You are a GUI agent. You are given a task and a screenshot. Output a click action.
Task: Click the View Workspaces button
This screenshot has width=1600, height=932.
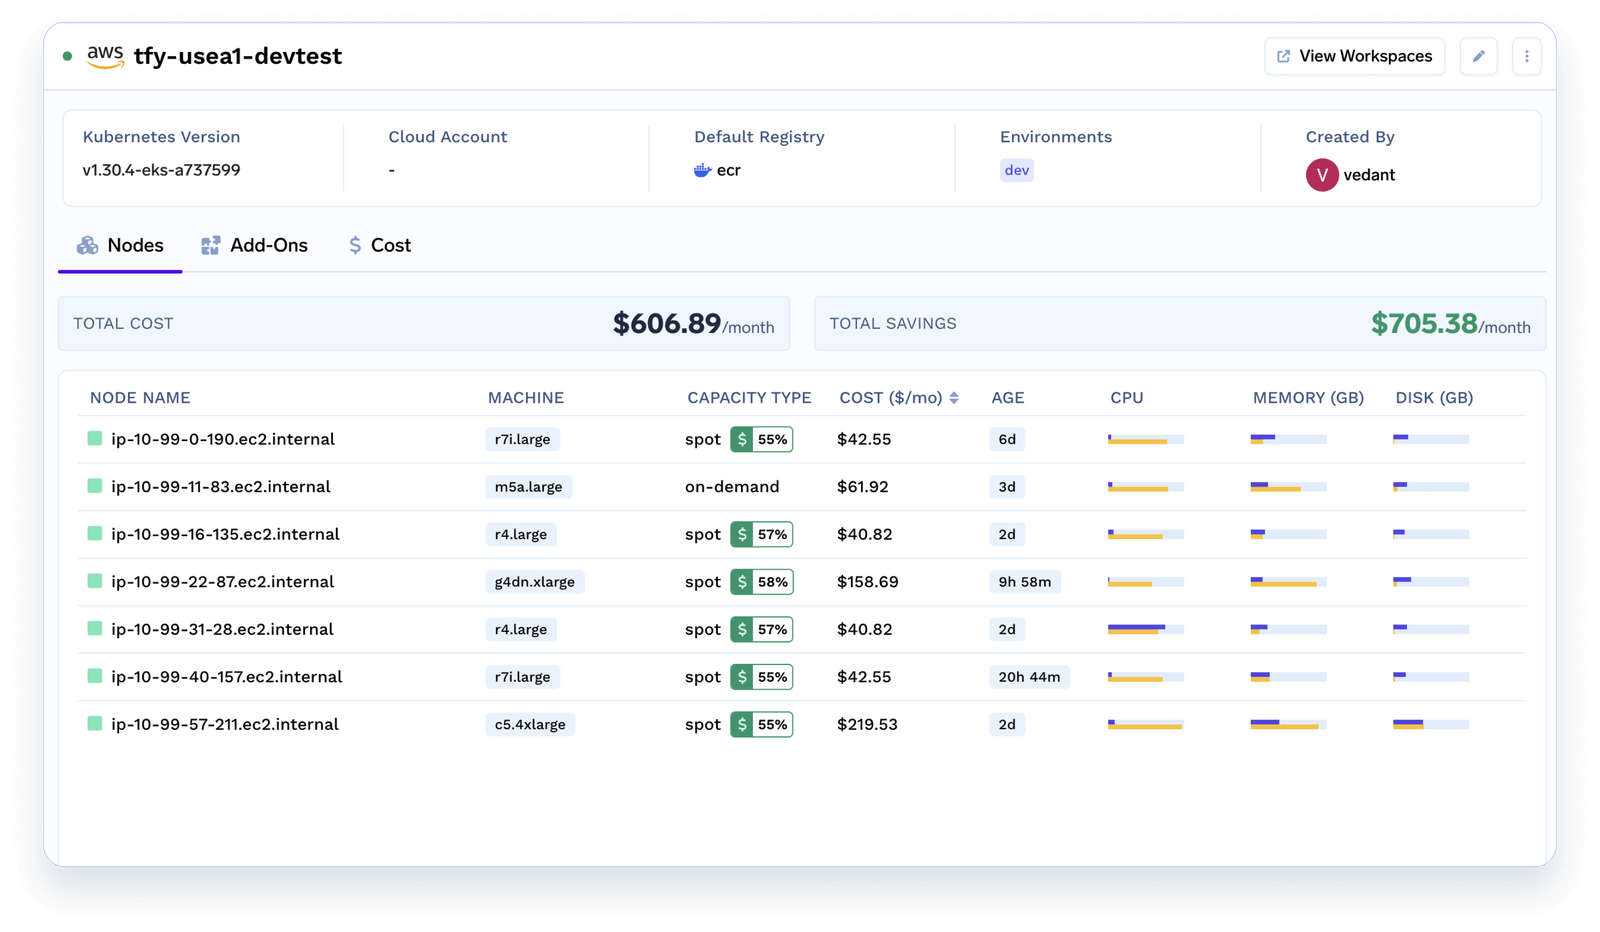(1354, 56)
